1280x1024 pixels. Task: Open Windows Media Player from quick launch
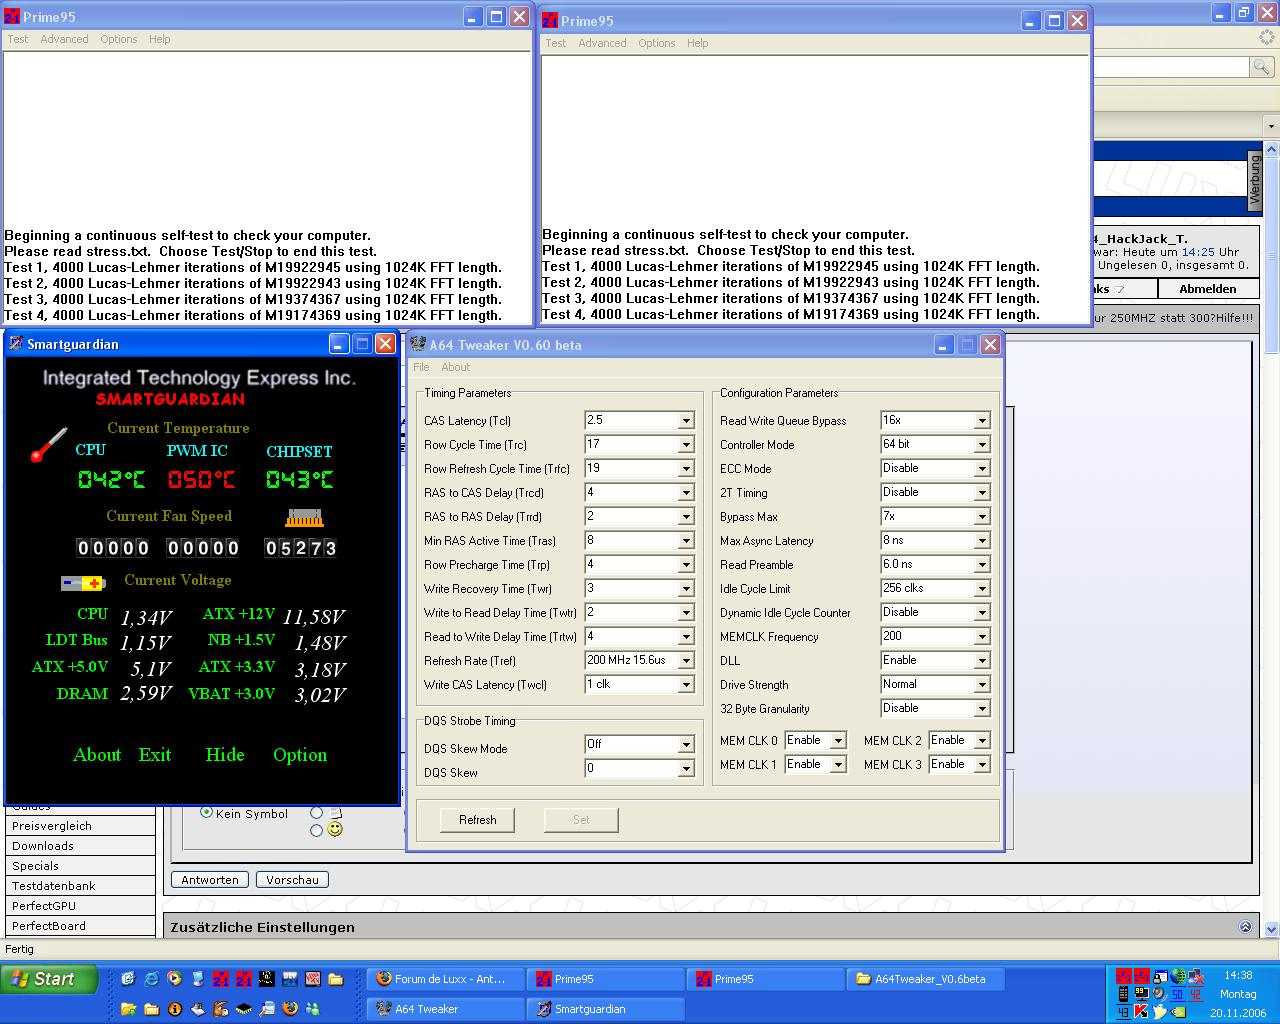coord(174,978)
